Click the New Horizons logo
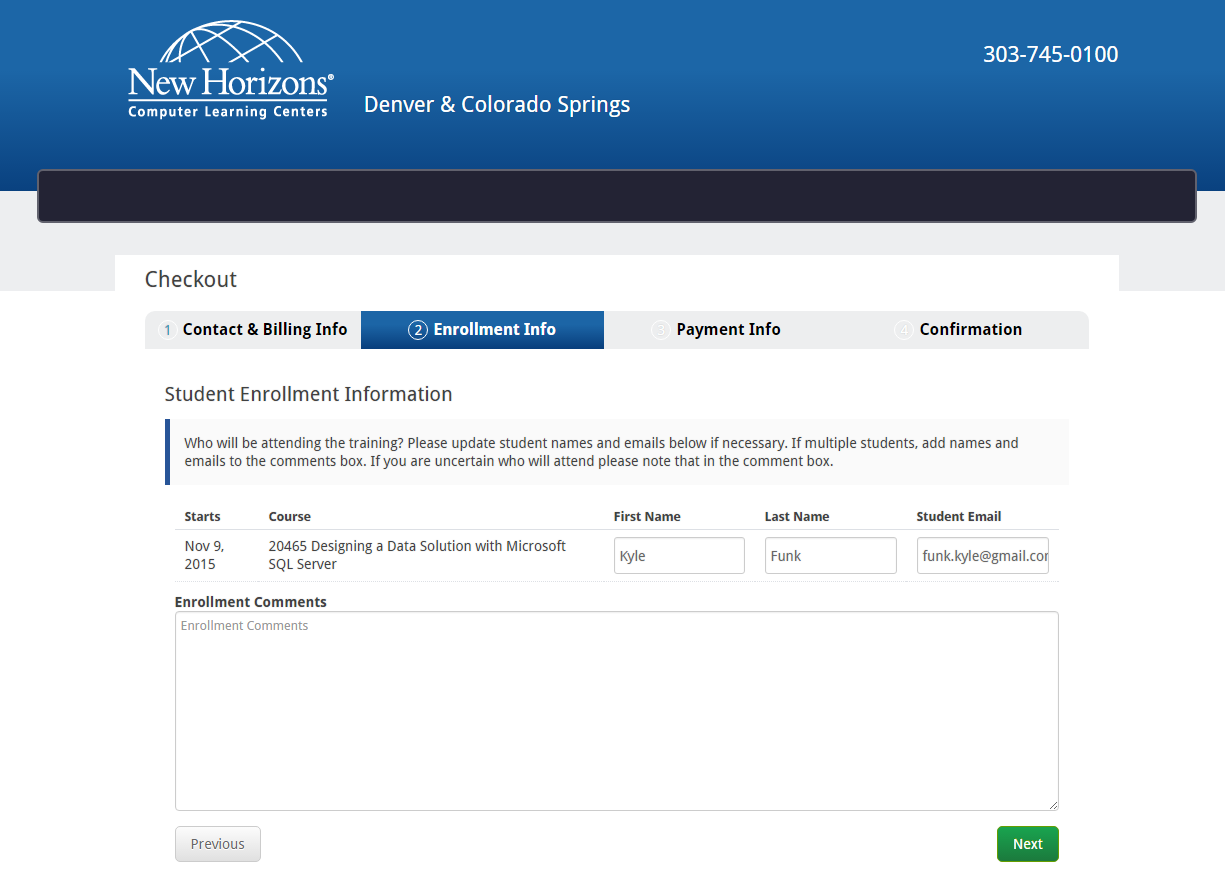Screen dimensions: 1225x878 [230, 70]
